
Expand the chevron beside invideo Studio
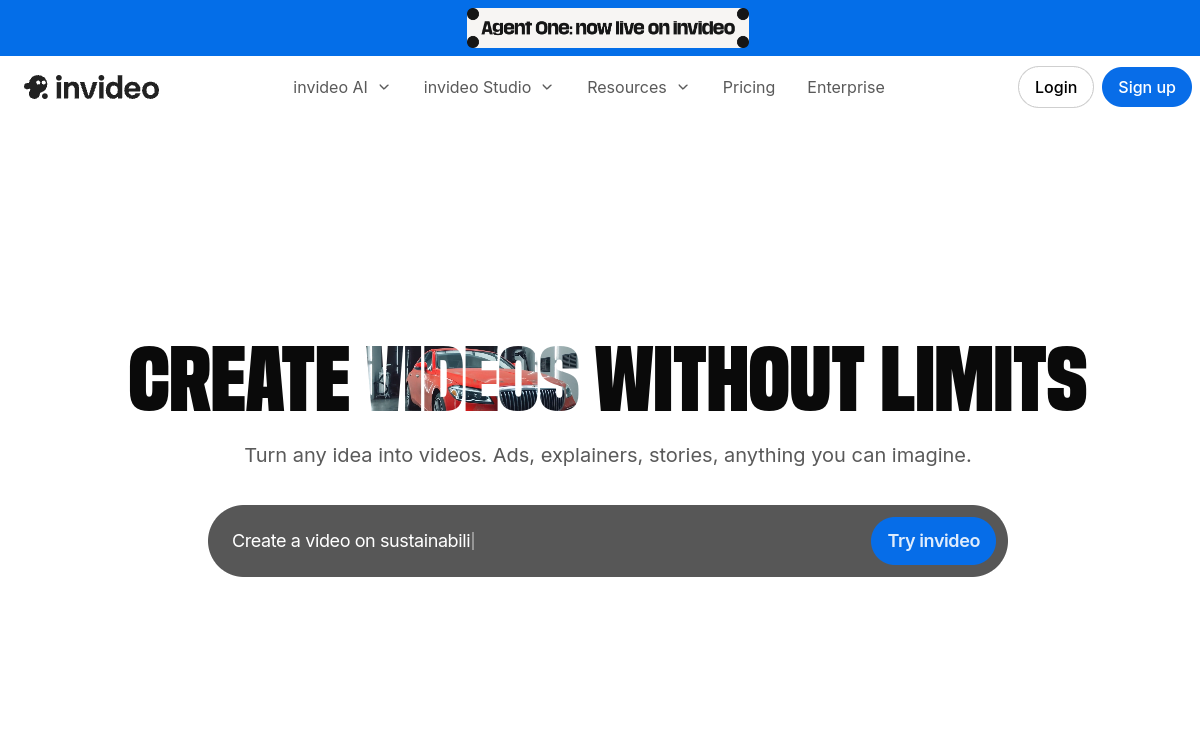click(547, 87)
